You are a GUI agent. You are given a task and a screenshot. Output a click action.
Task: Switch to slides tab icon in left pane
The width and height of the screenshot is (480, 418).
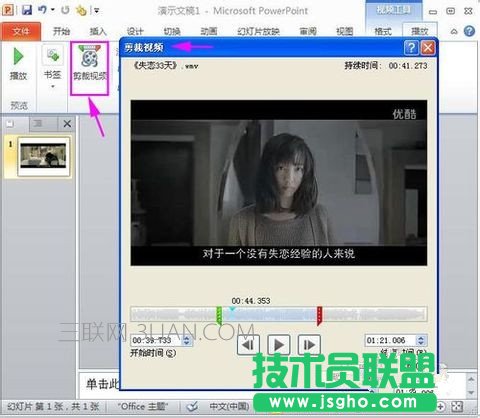[10, 124]
